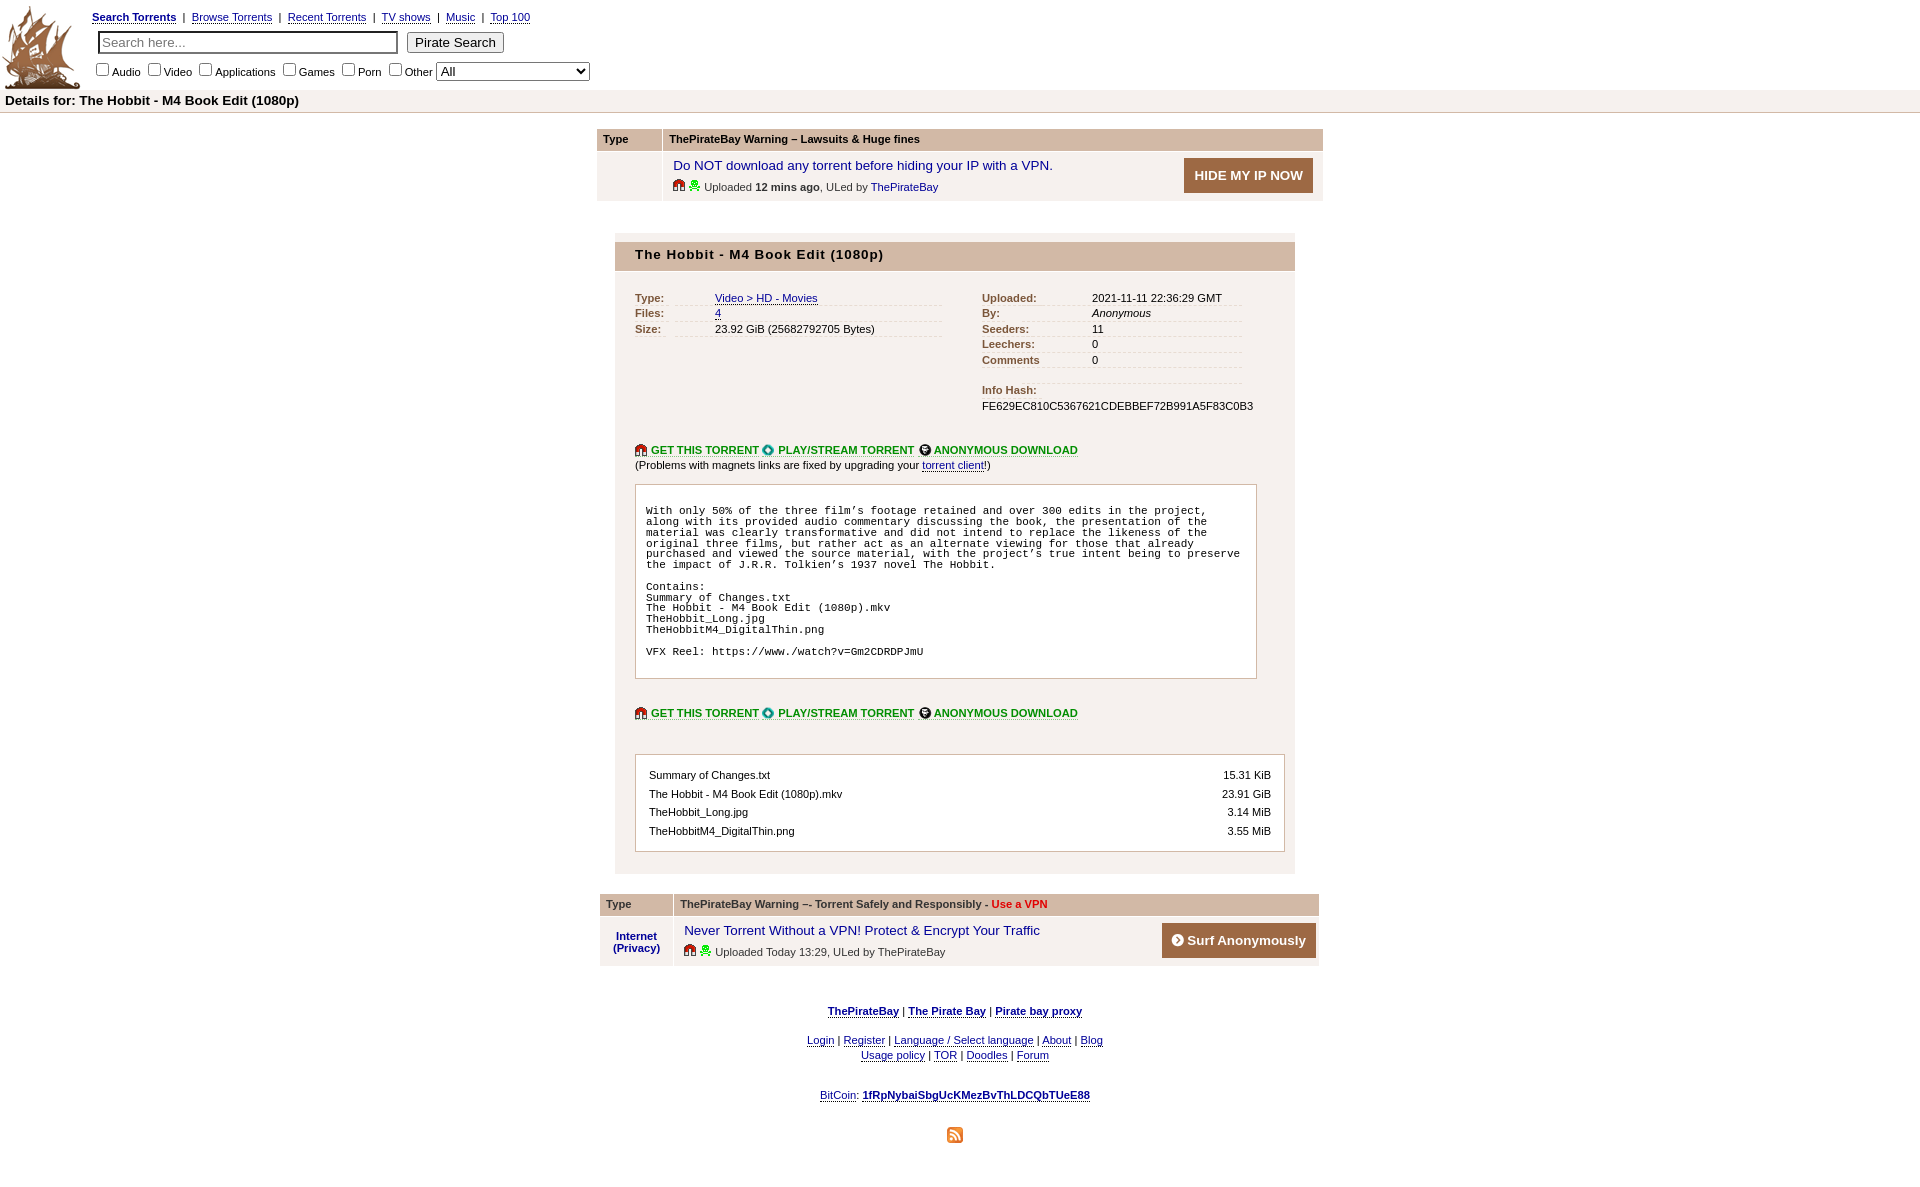Go to Top 100 menu link

click(x=510, y=18)
